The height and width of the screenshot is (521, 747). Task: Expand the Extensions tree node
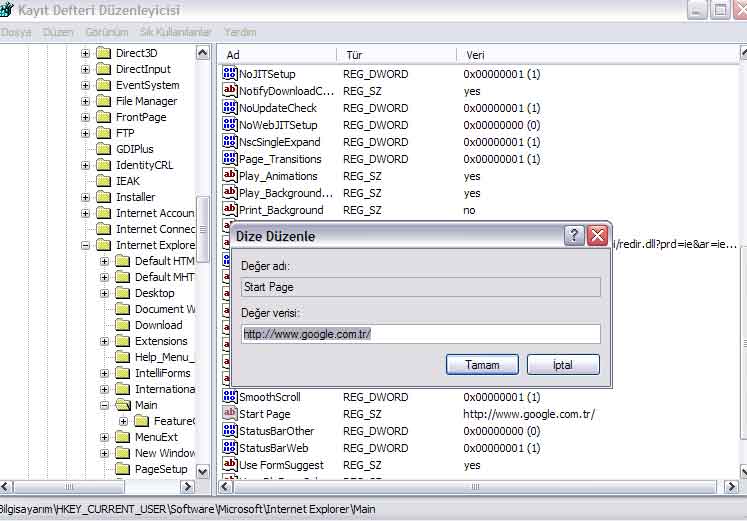click(x=104, y=341)
